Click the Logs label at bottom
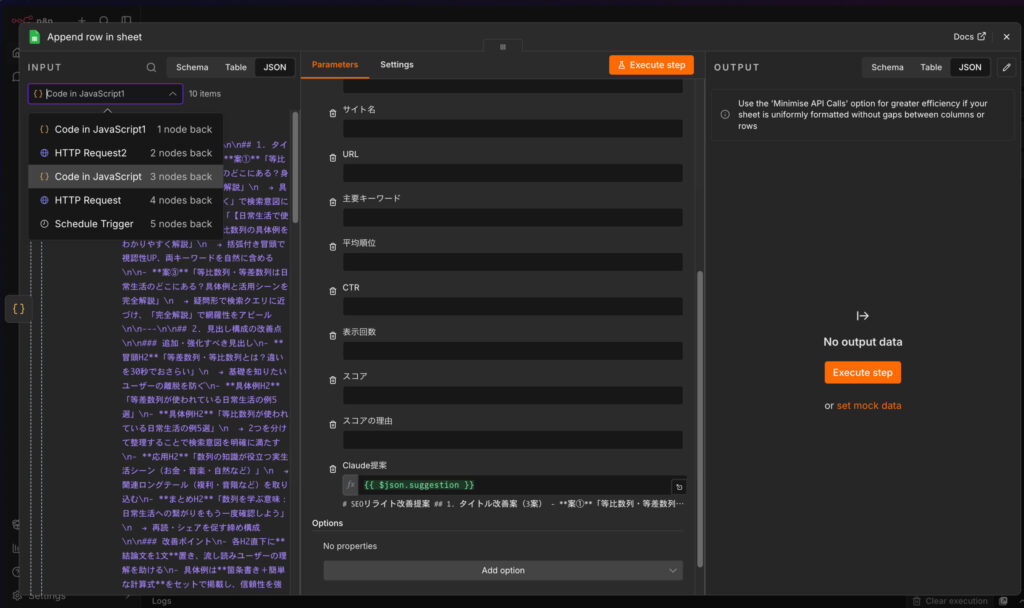 161,601
